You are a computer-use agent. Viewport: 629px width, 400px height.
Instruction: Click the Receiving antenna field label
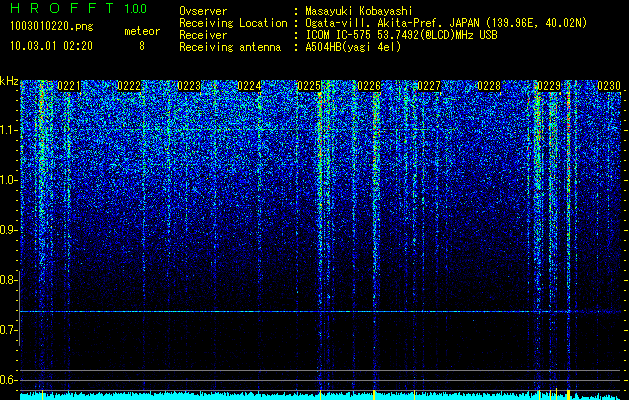230,47
